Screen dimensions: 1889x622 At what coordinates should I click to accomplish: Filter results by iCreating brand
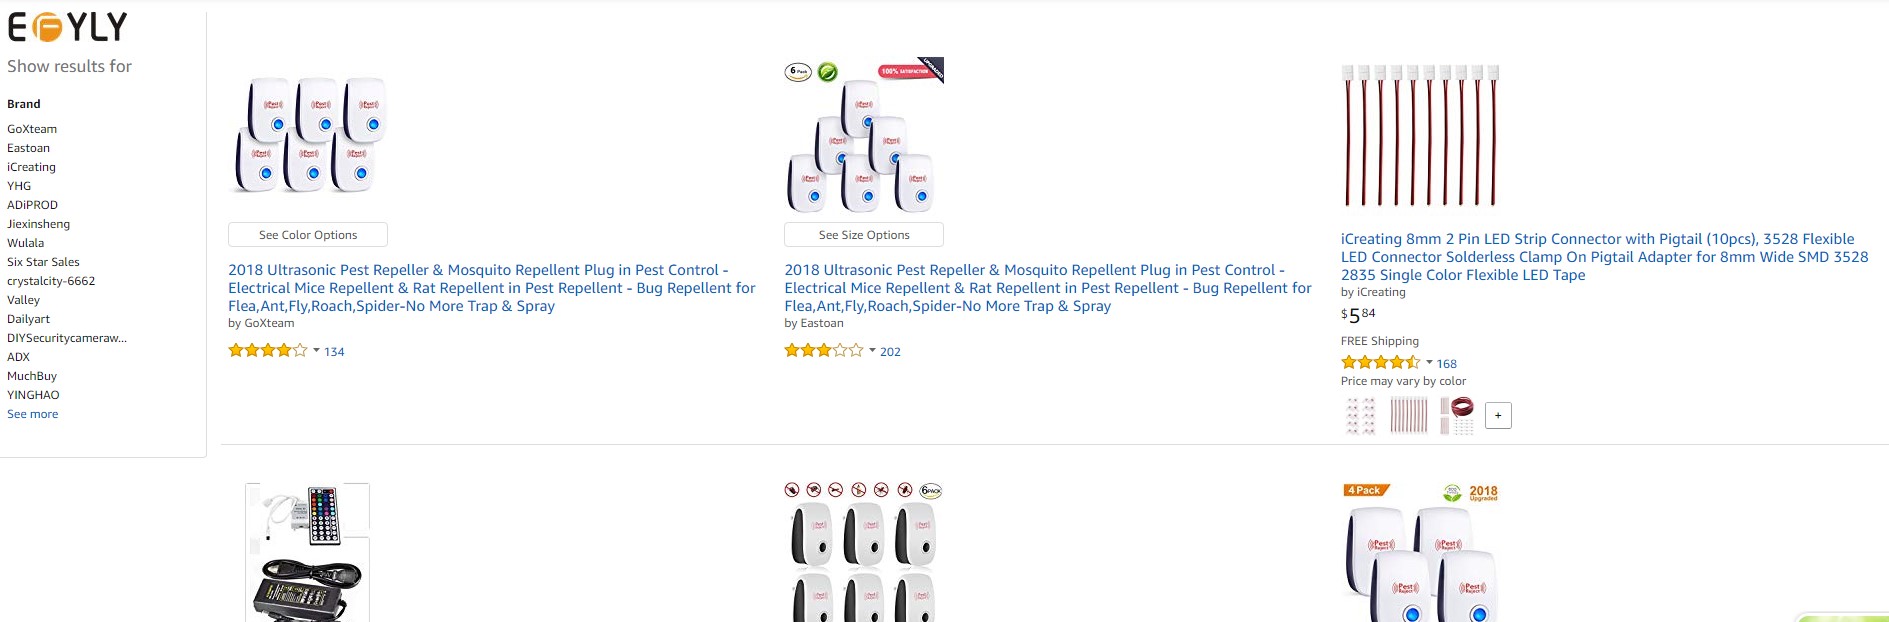[31, 167]
